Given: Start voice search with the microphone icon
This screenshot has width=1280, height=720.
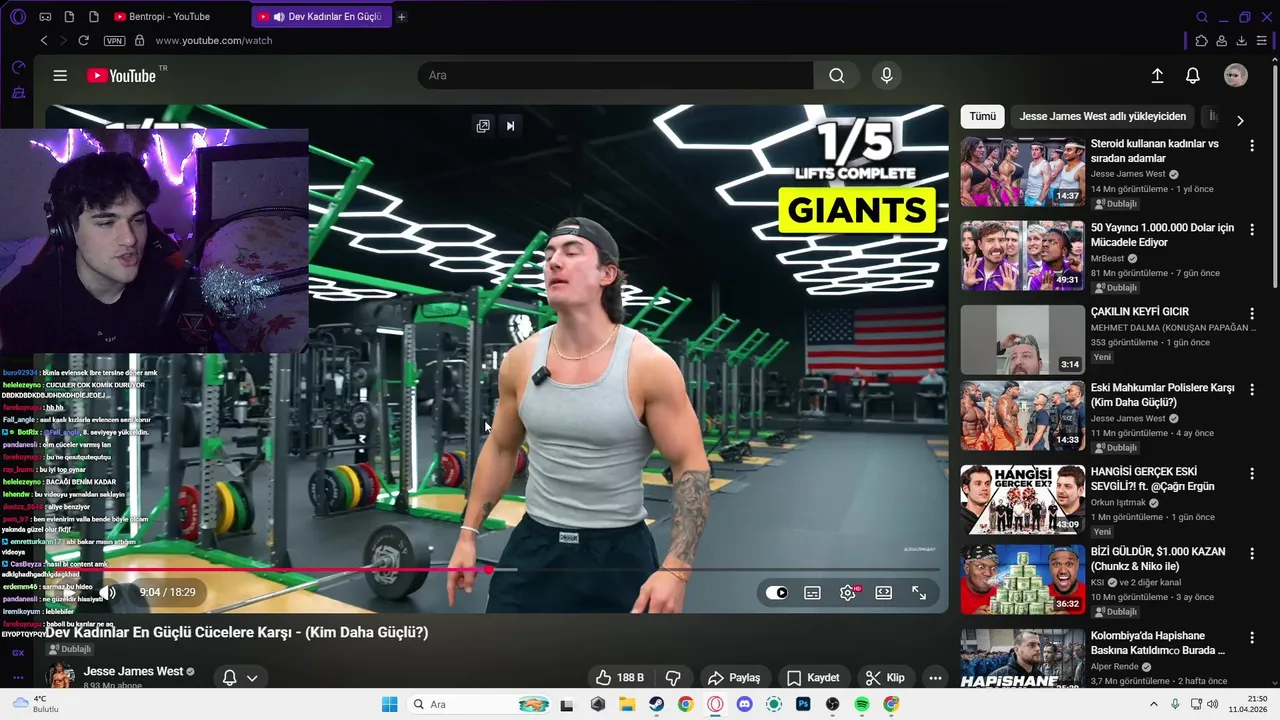Looking at the screenshot, I should (886, 76).
